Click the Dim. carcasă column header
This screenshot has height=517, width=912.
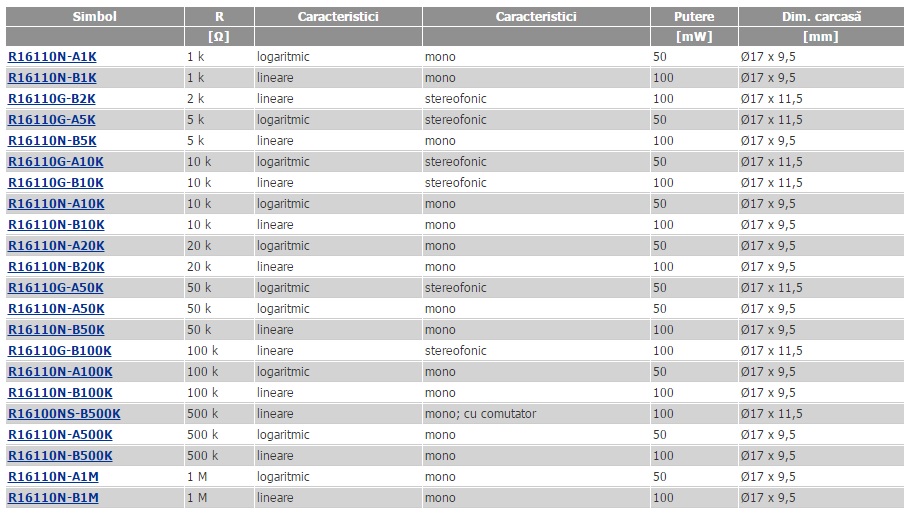tap(821, 17)
